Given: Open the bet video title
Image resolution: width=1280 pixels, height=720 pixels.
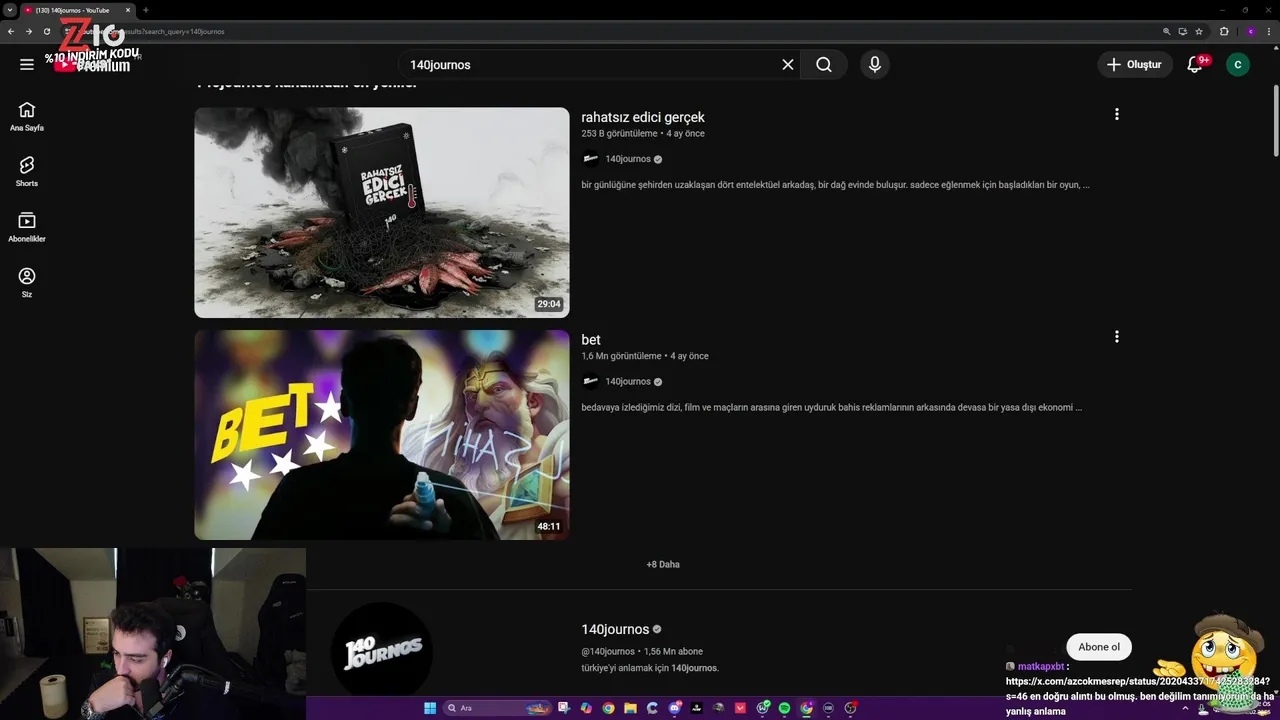Looking at the screenshot, I should tap(591, 340).
